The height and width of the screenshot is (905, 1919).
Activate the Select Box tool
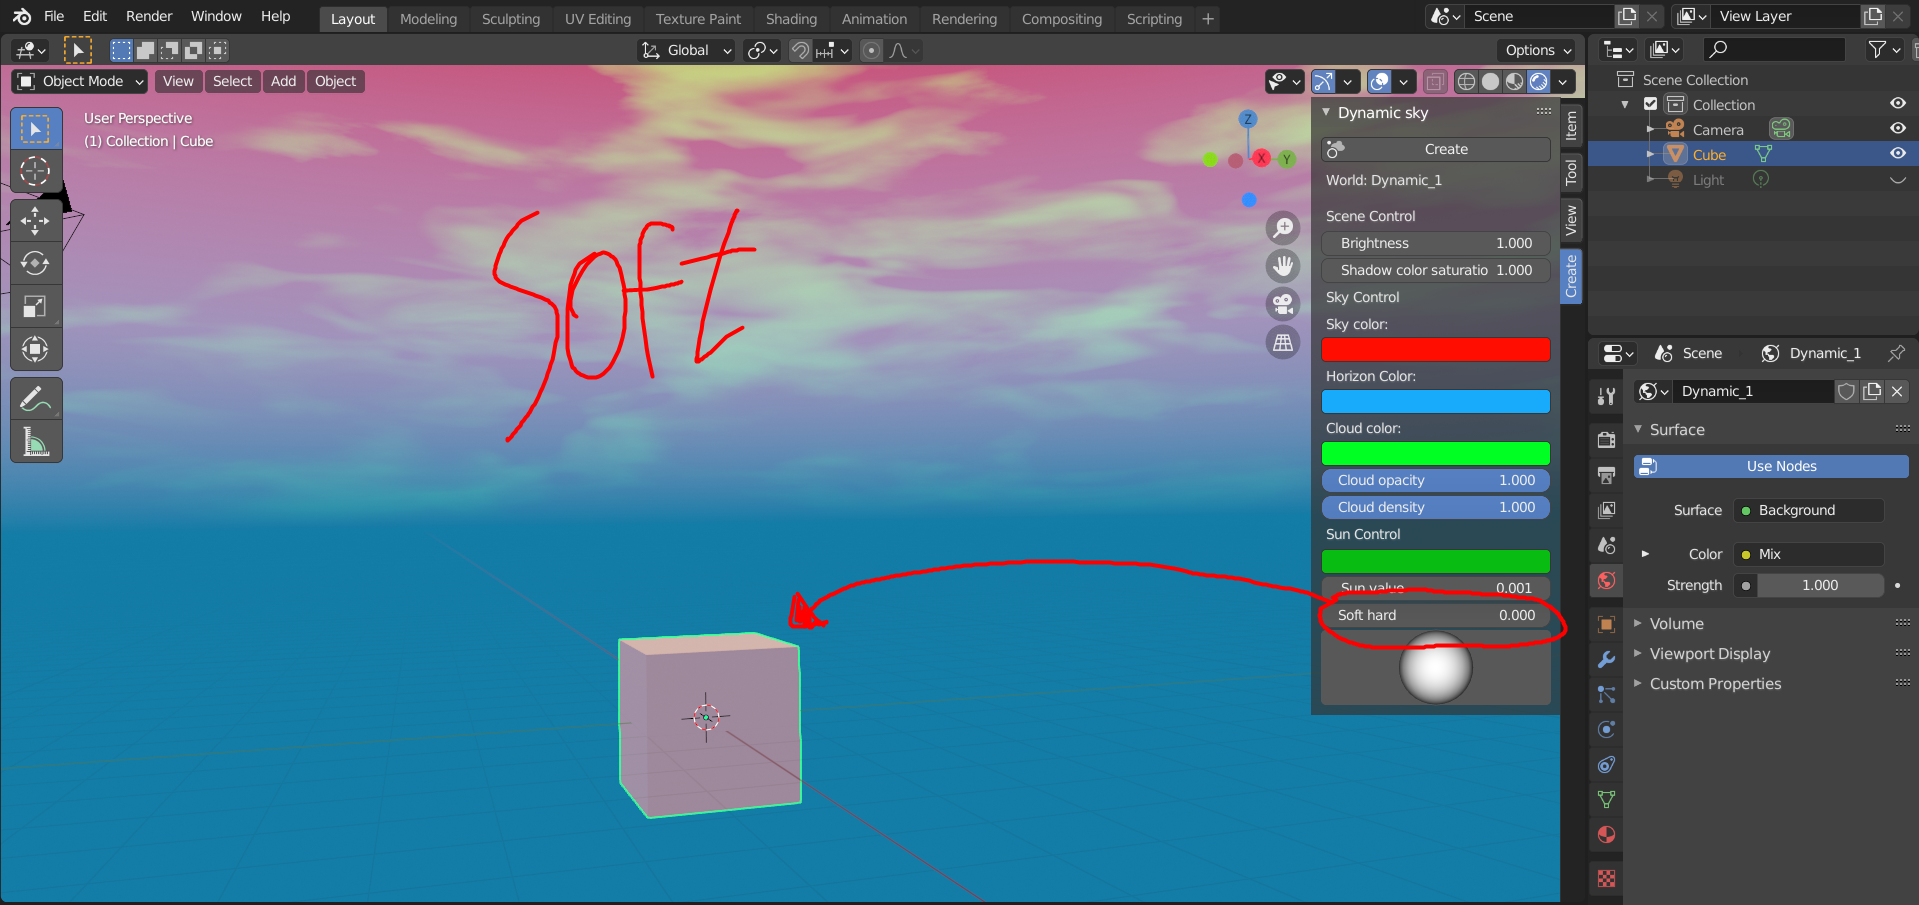tap(36, 129)
